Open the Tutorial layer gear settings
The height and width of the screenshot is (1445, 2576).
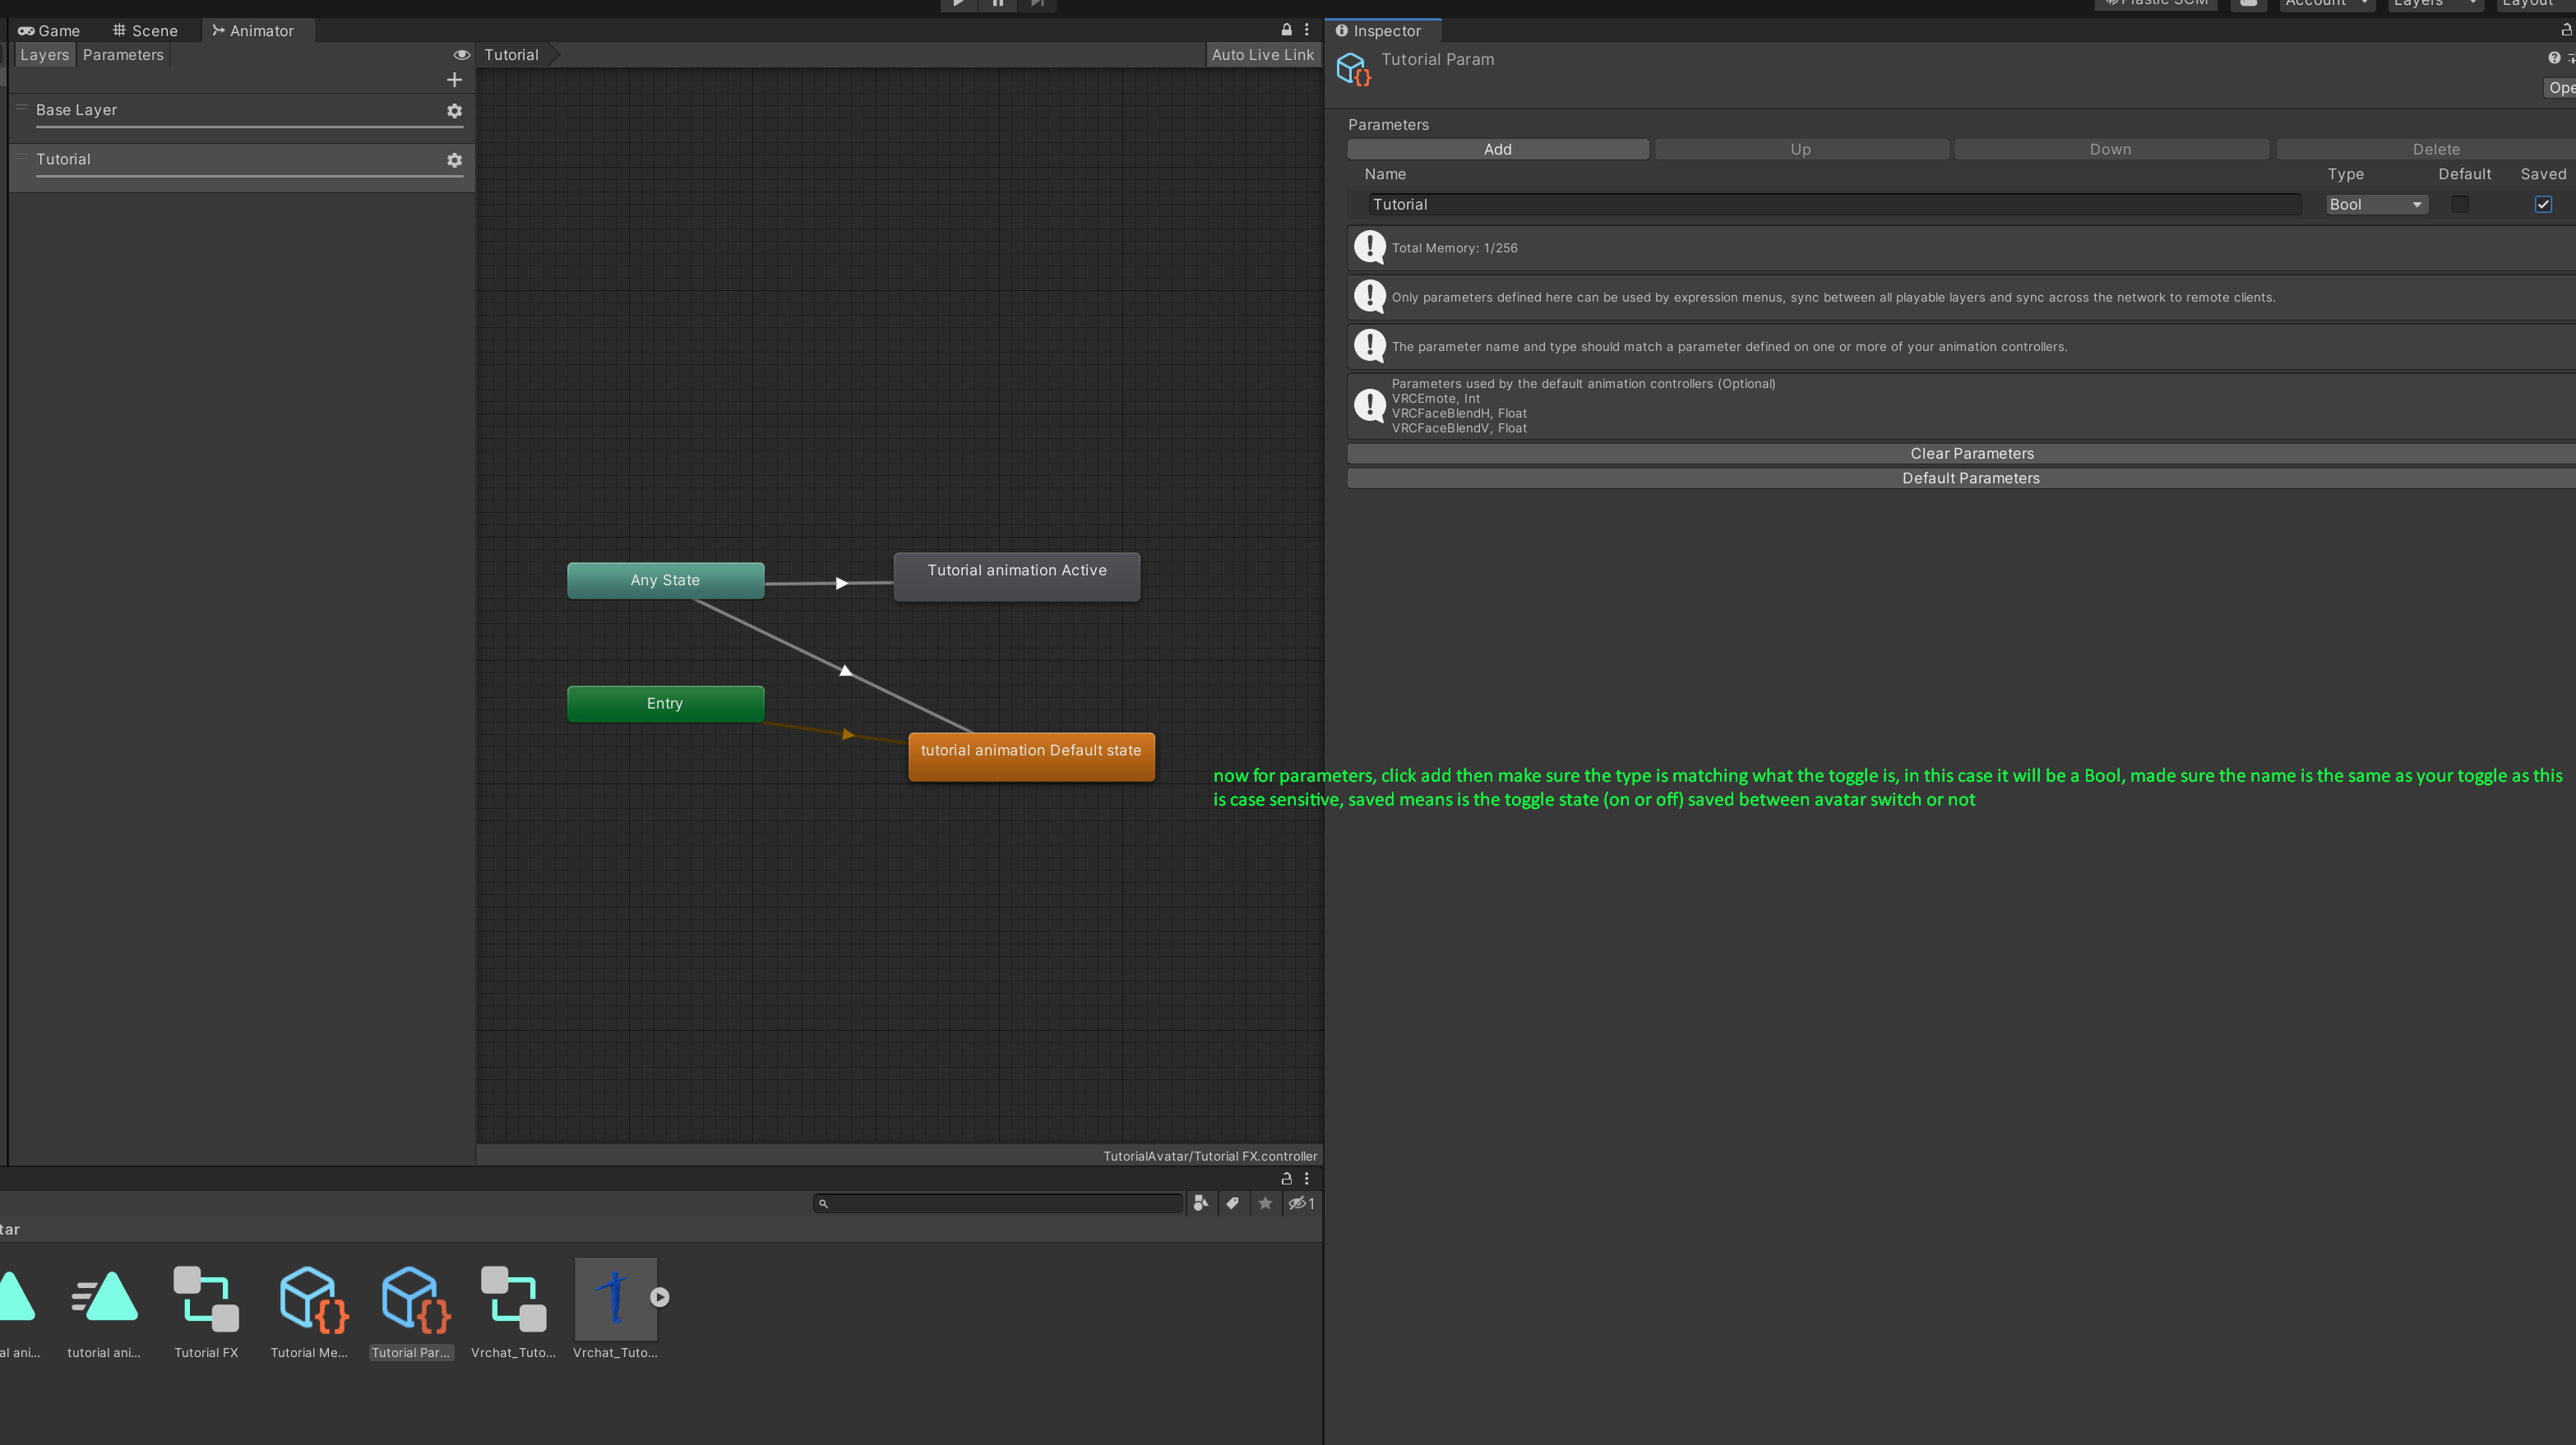[454, 160]
